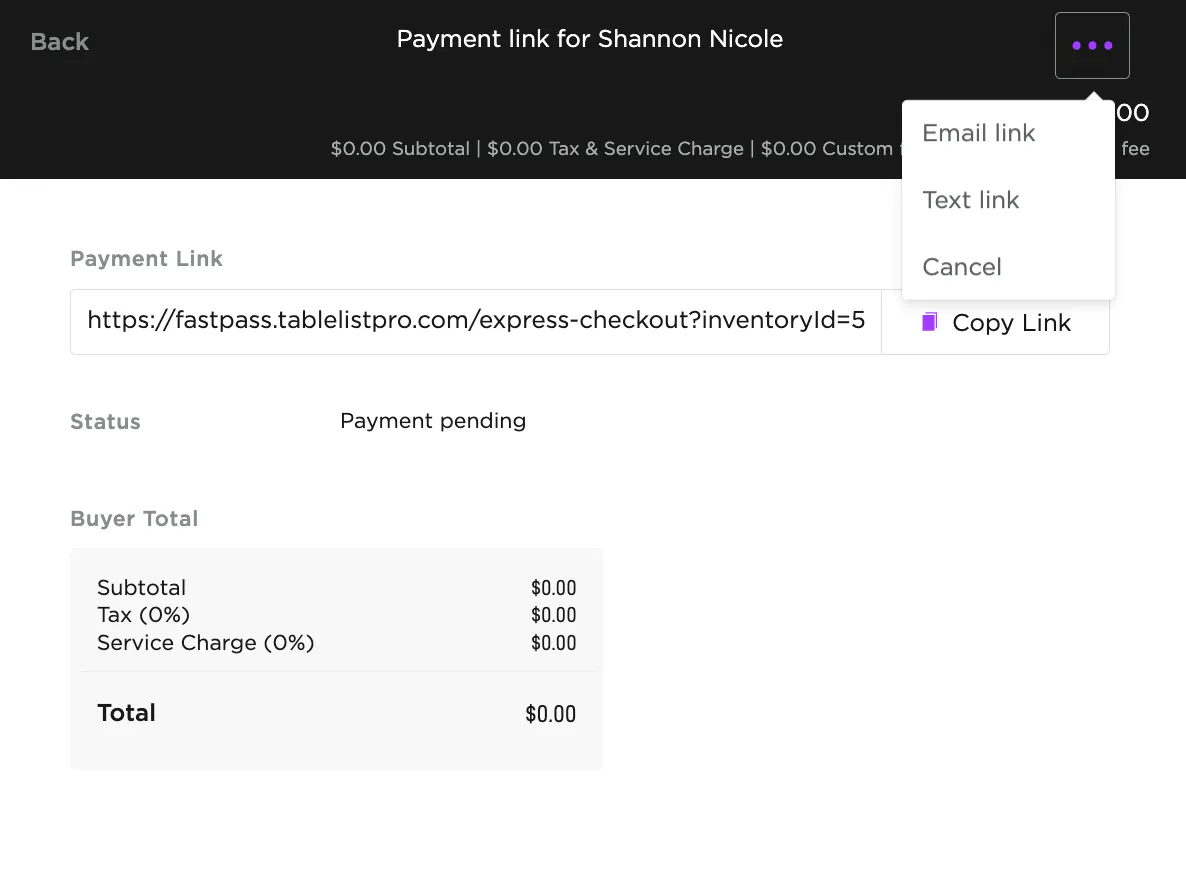
Task: Click the Status field label
Action: click(x=105, y=422)
